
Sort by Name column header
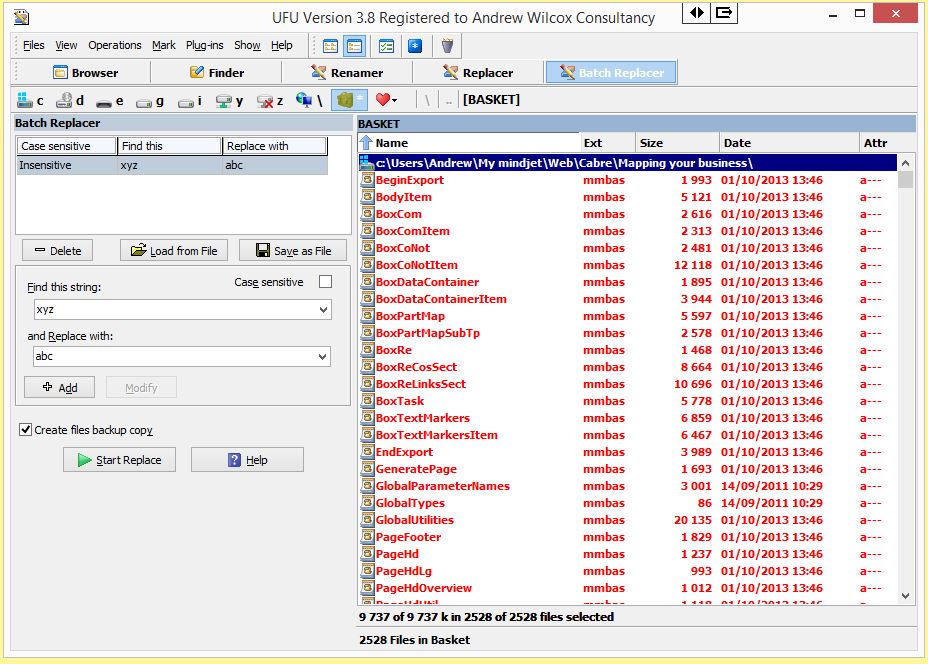point(469,143)
